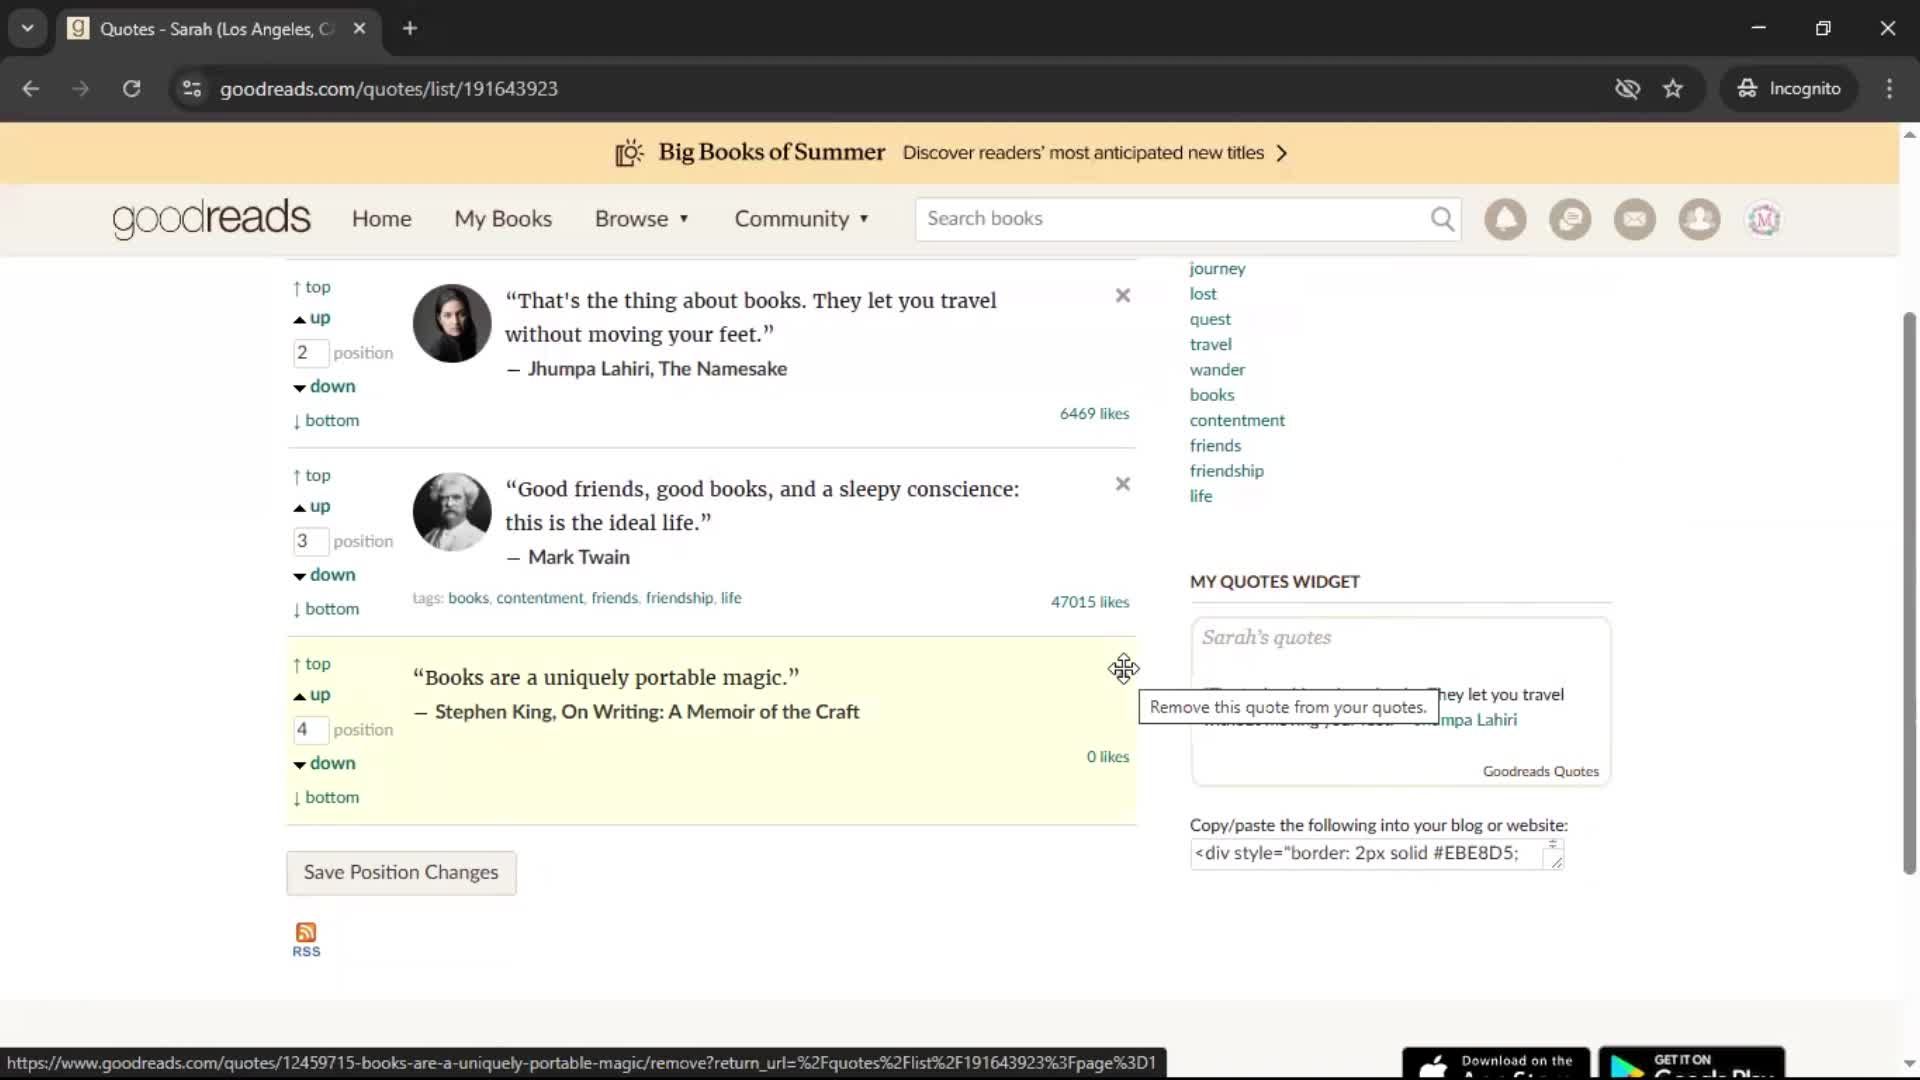Reload the page

(x=131, y=88)
